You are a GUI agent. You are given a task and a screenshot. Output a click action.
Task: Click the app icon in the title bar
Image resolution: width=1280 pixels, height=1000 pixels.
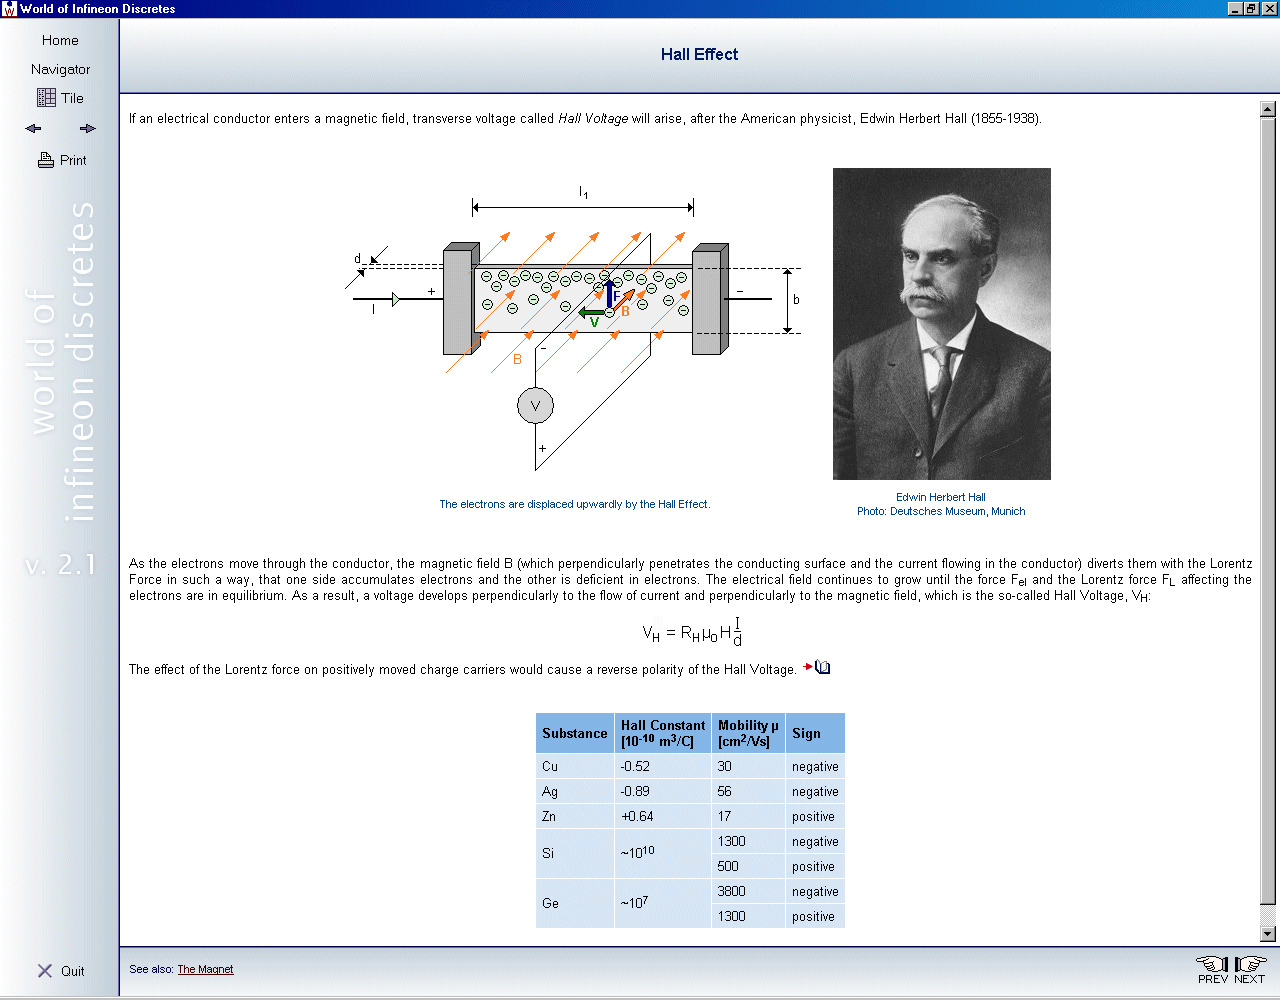9,9
